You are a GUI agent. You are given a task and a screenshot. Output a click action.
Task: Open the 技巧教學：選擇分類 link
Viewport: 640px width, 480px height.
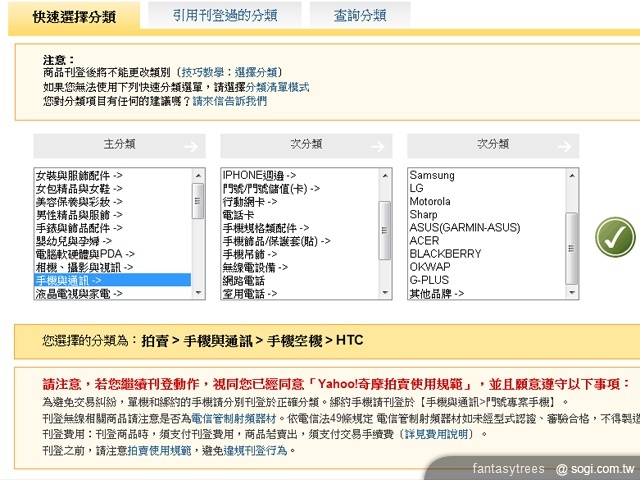pyautogui.click(x=230, y=73)
